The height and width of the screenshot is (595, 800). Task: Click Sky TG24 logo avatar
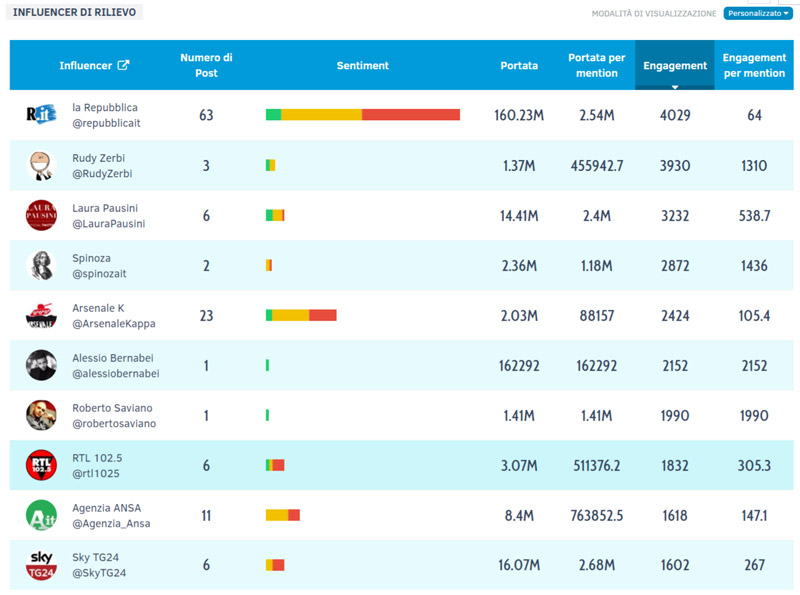pyautogui.click(x=41, y=565)
